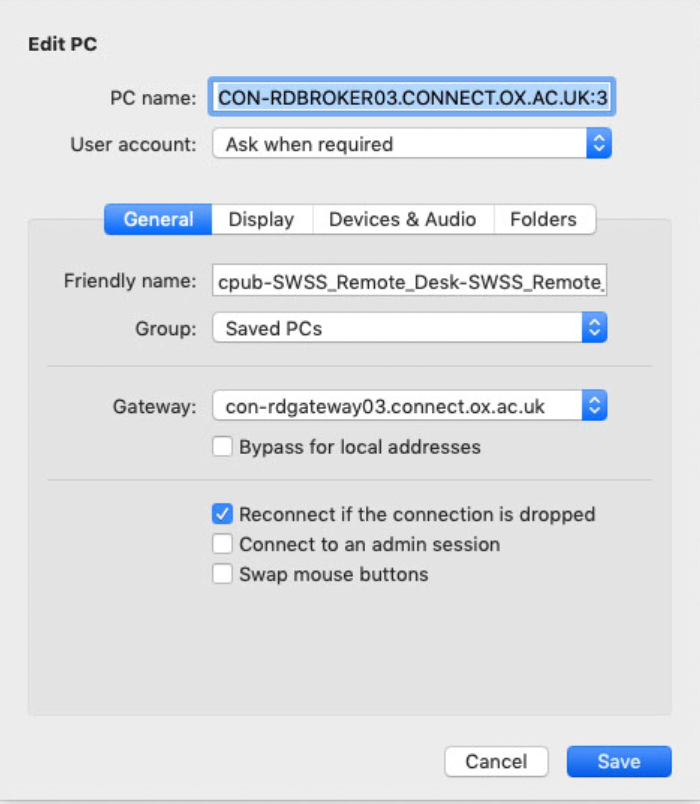700x804 pixels.
Task: Enable Bypass for local addresses
Action: coord(222,447)
